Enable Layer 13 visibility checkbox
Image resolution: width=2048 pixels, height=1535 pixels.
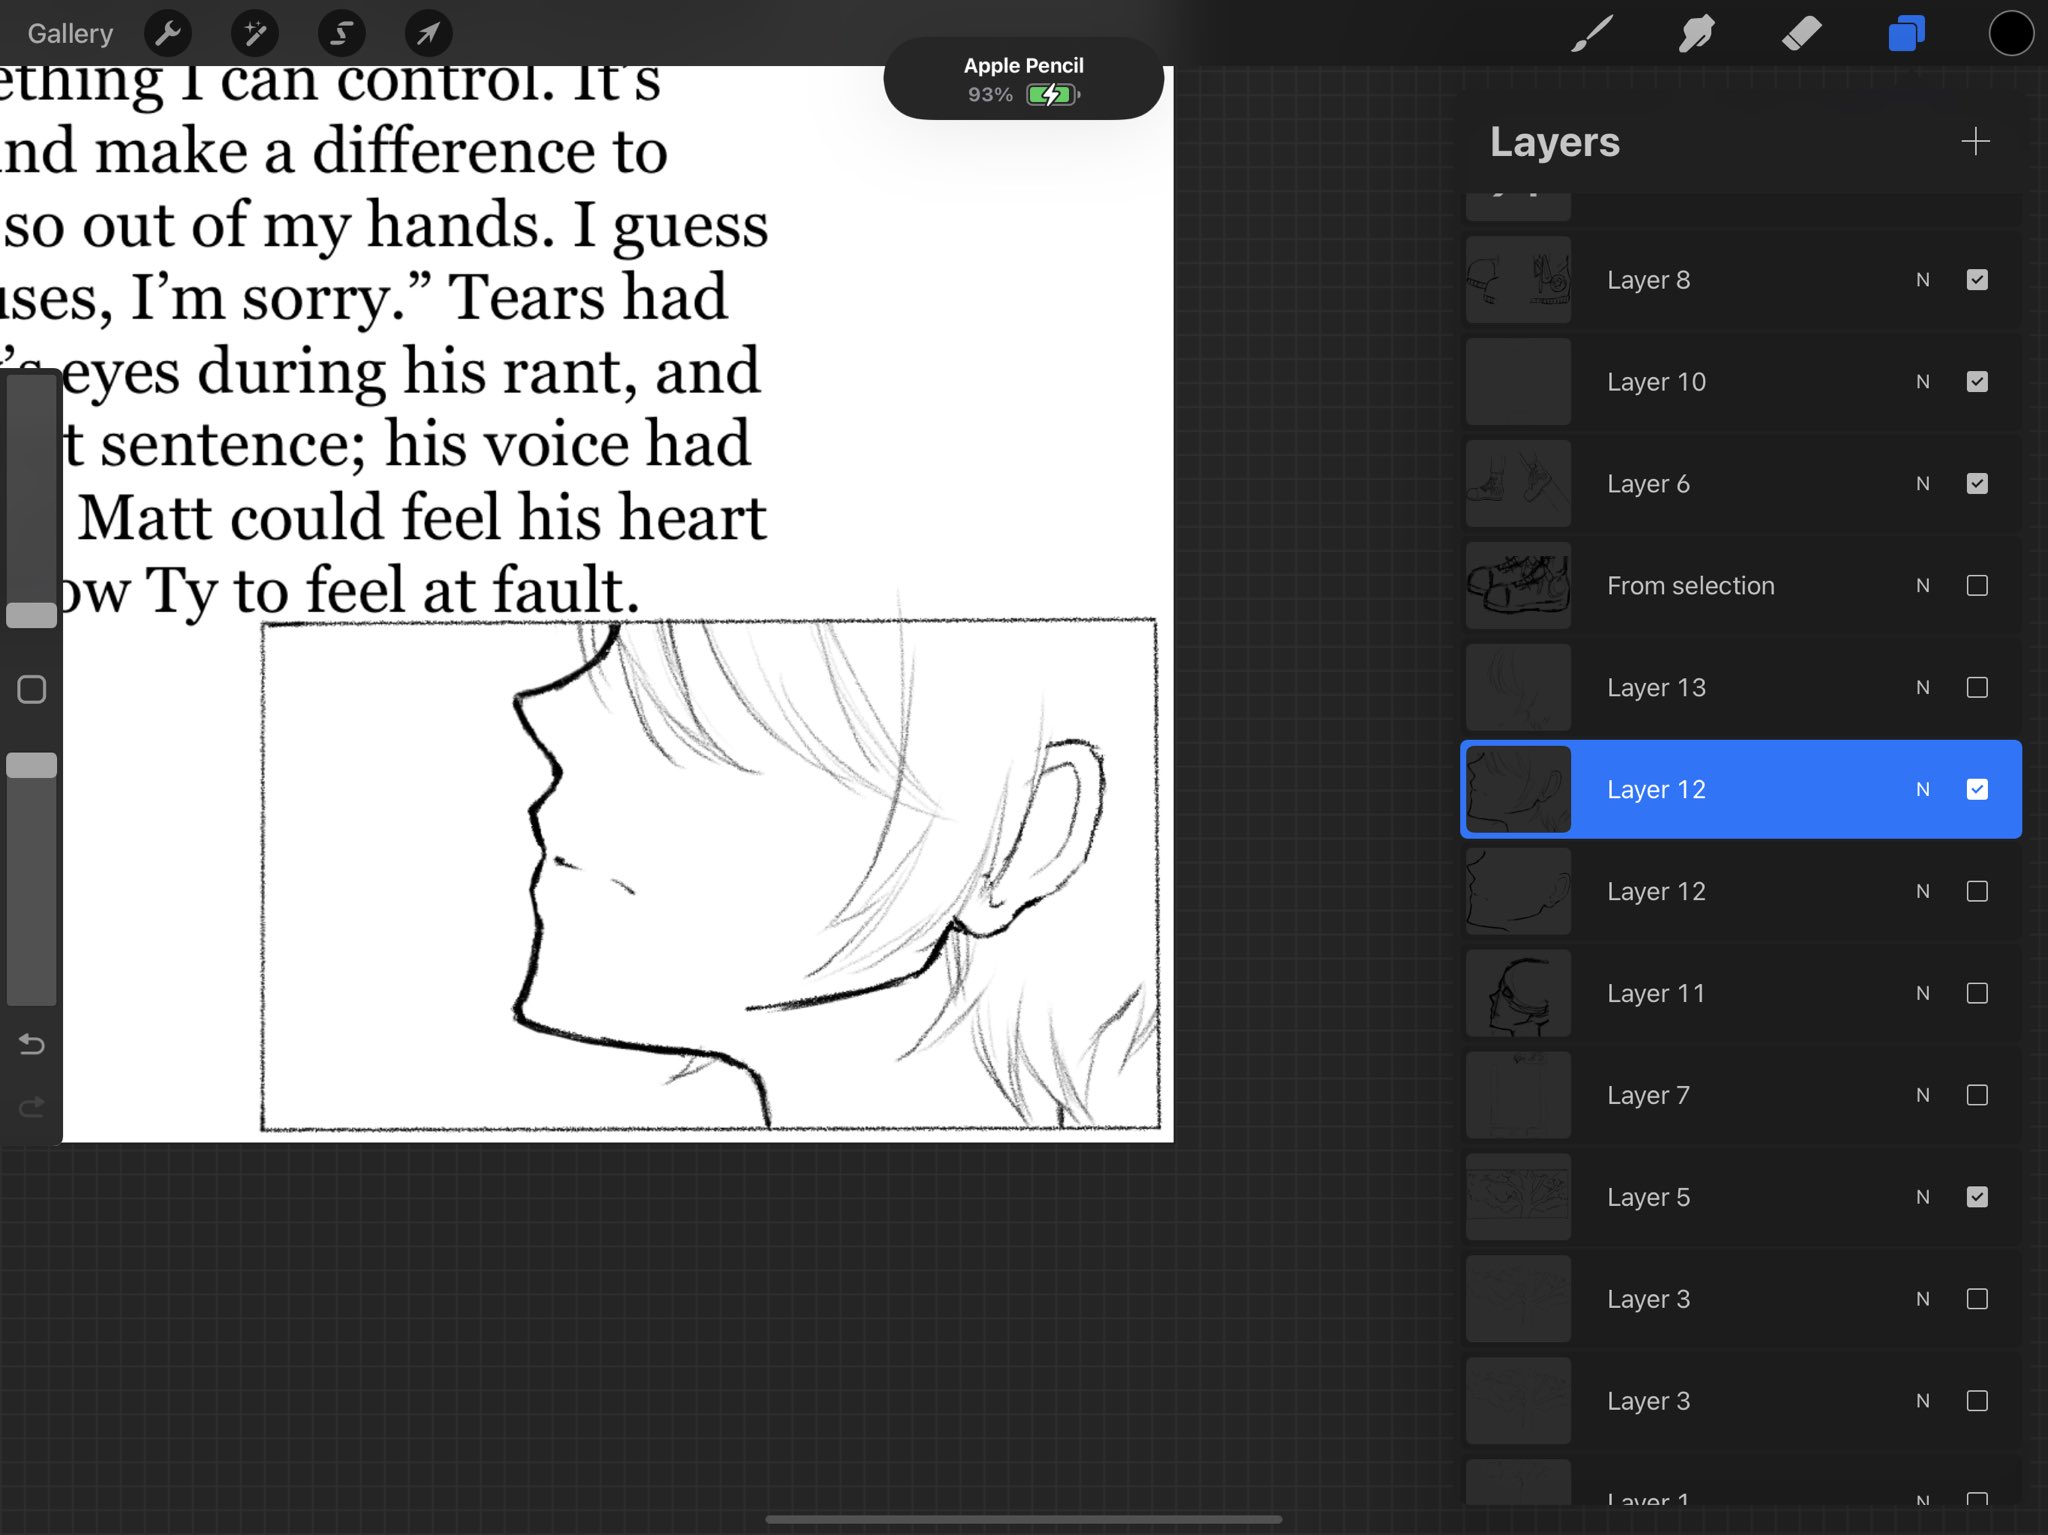pyautogui.click(x=1977, y=688)
